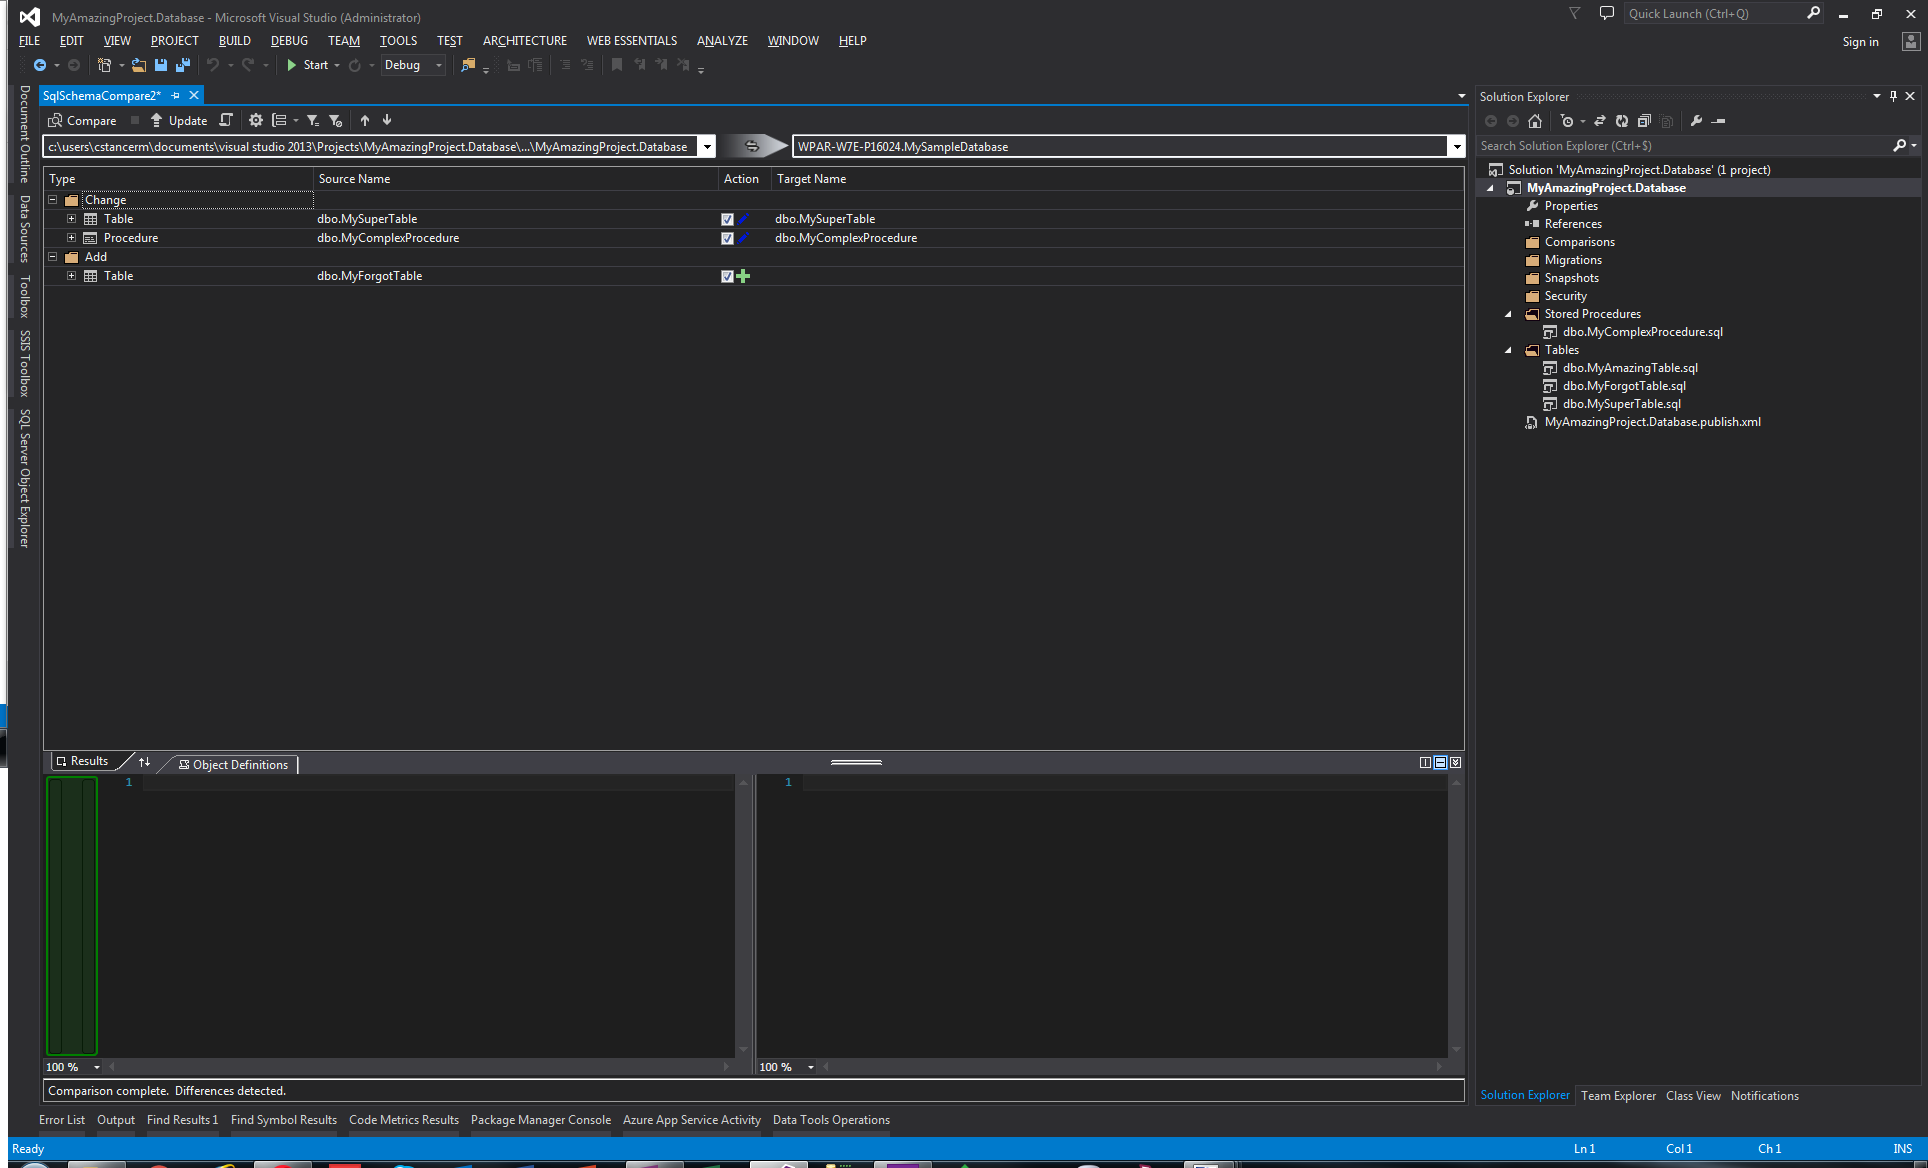Viewport: 1928px width, 1168px height.
Task: Collapse the Change group
Action: (53, 200)
